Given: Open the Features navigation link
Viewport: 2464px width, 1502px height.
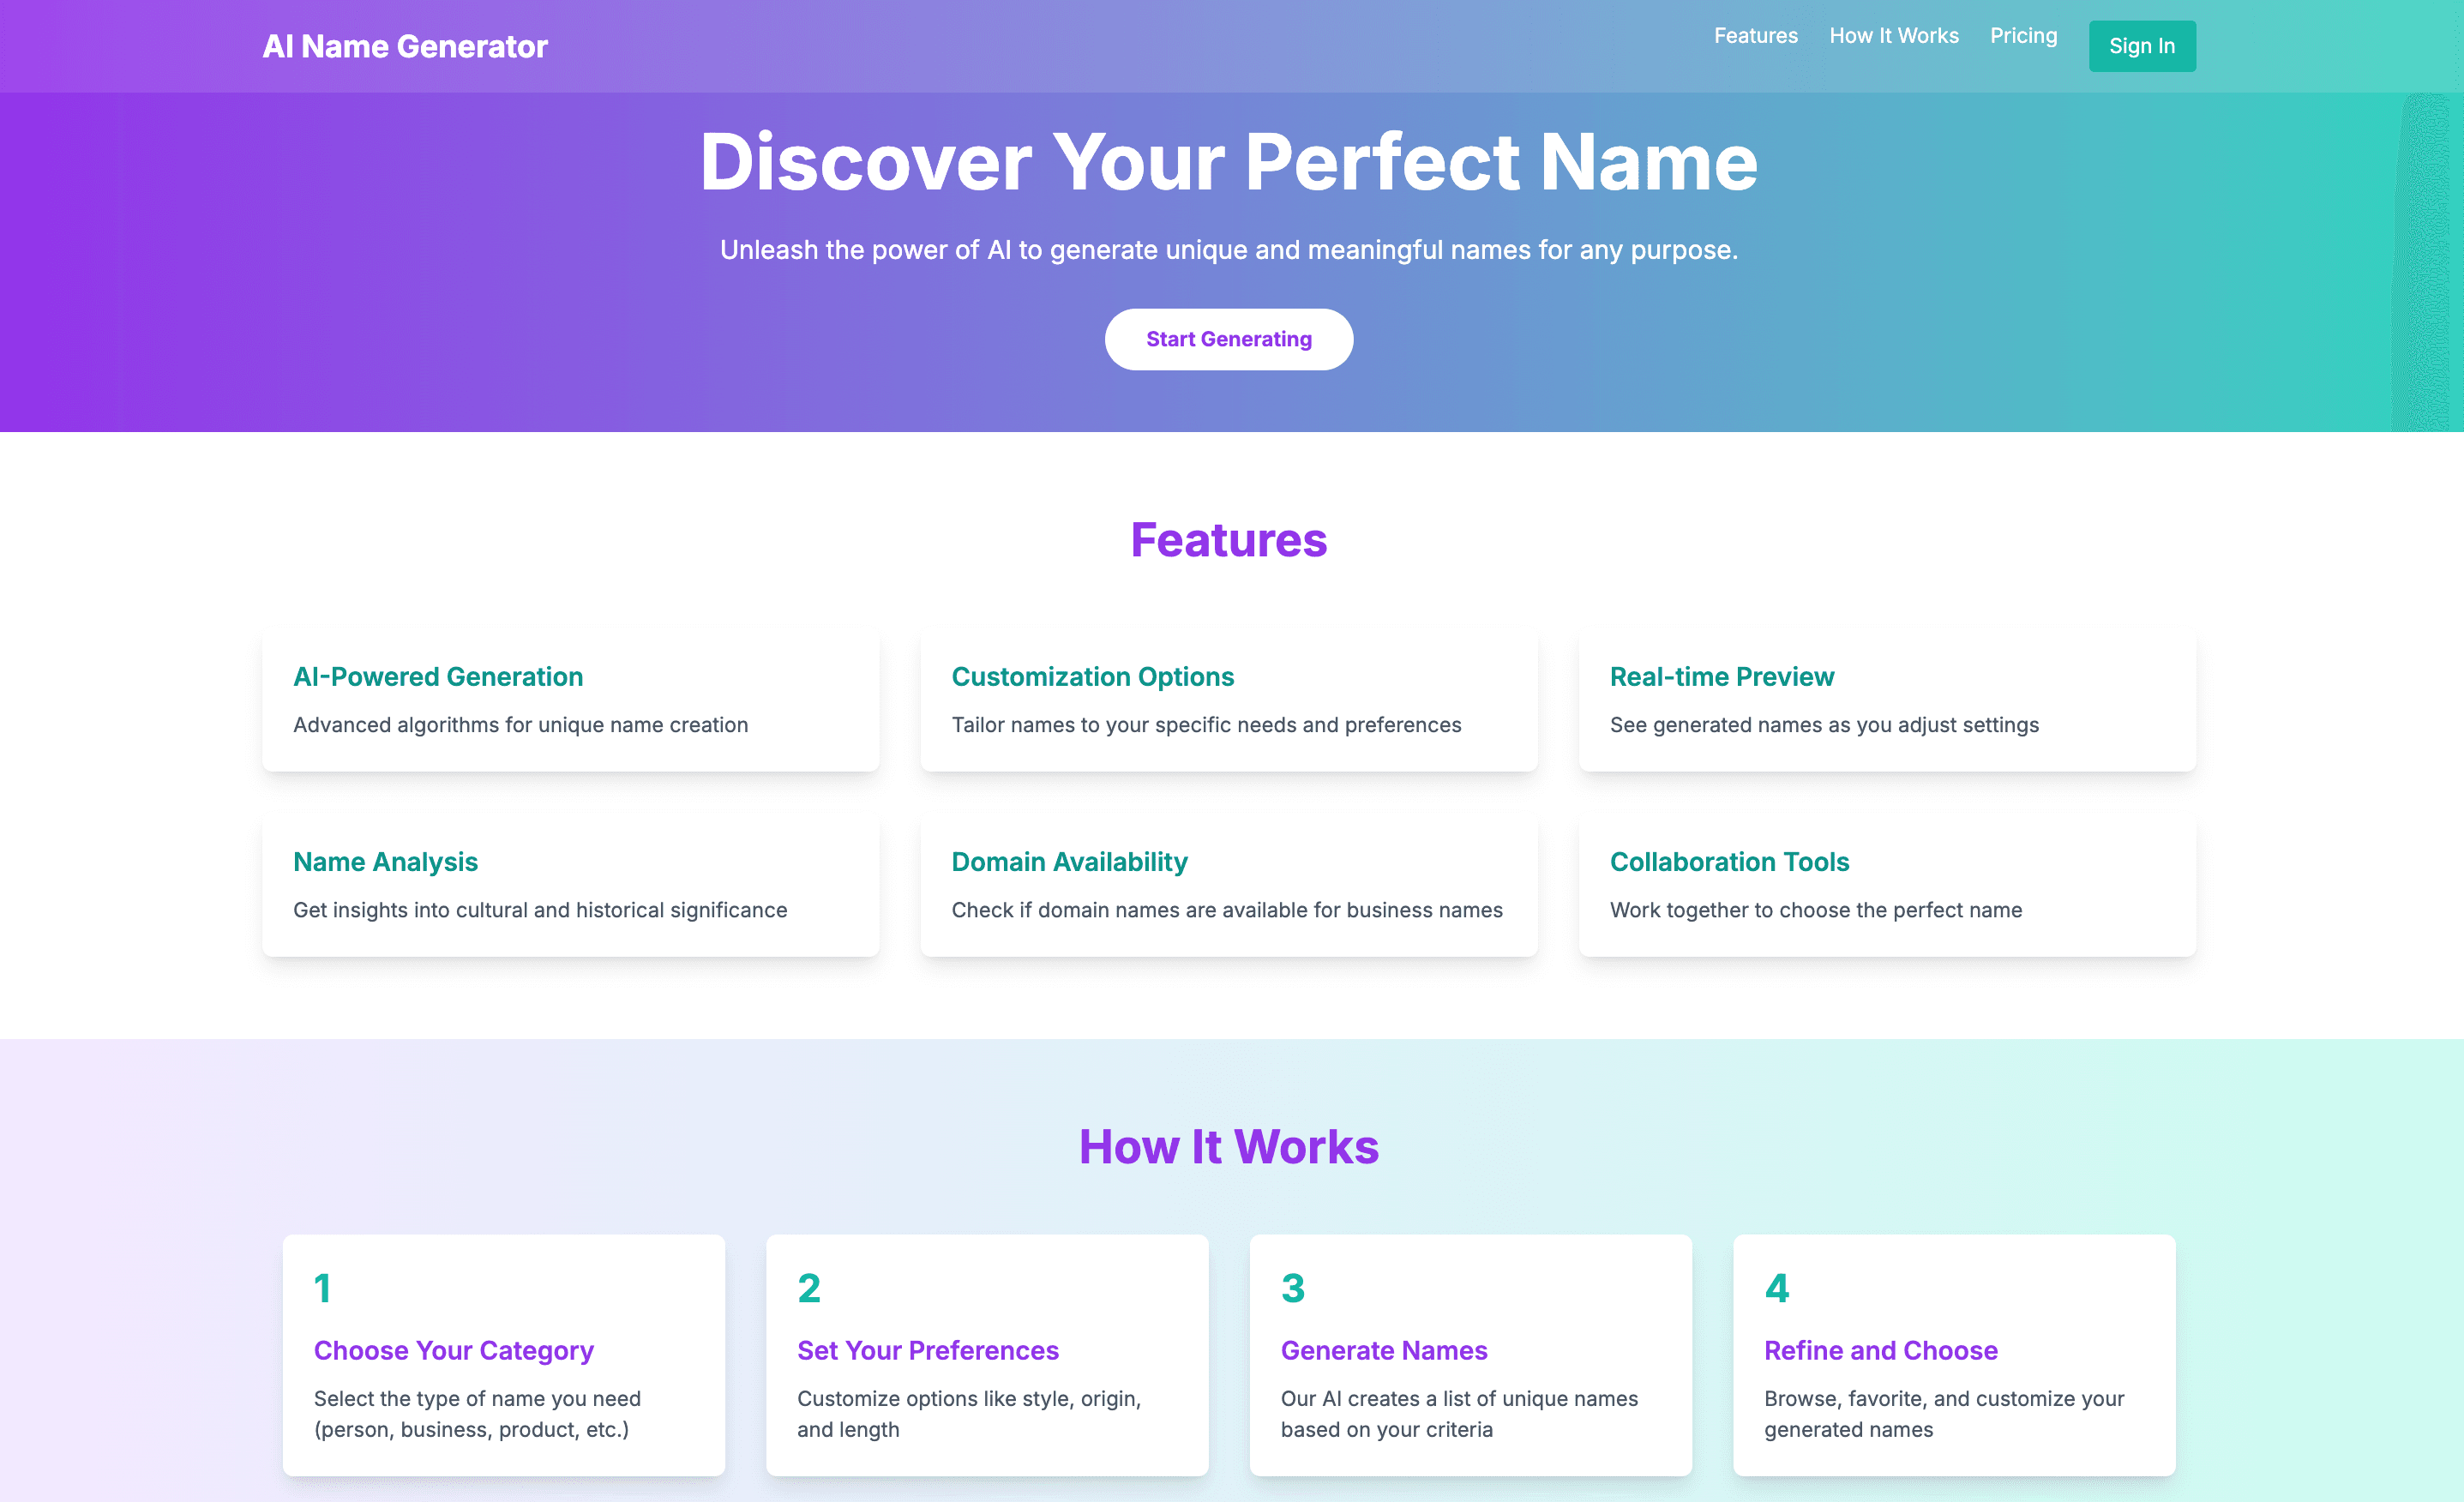Looking at the screenshot, I should 1755,35.
